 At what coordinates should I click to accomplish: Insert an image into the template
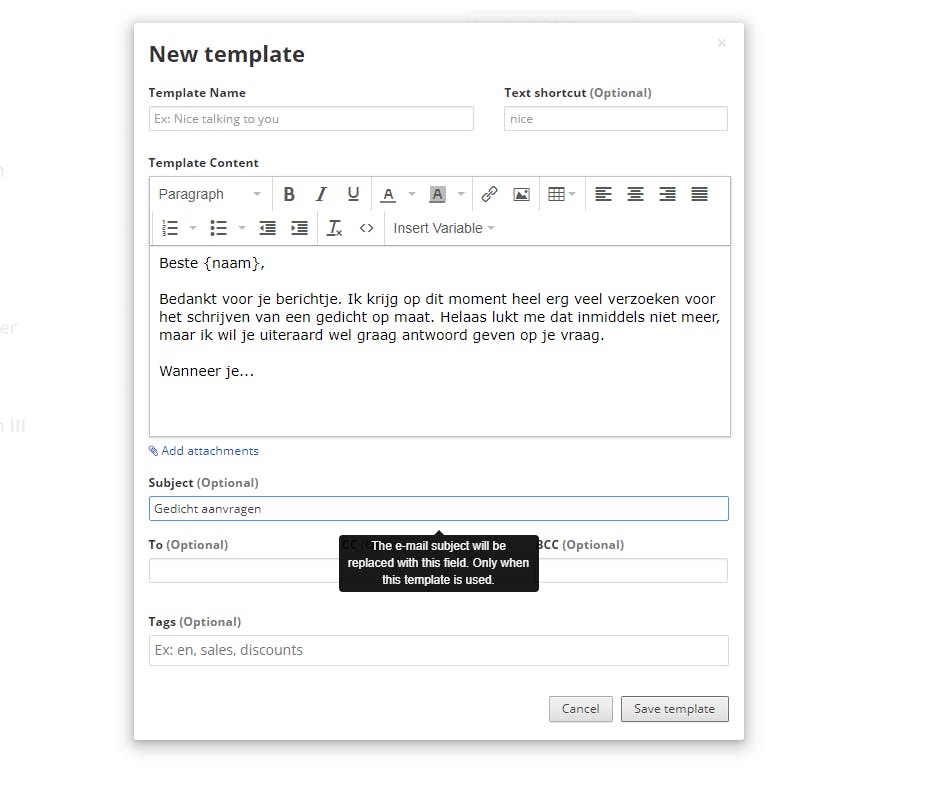(x=521, y=194)
